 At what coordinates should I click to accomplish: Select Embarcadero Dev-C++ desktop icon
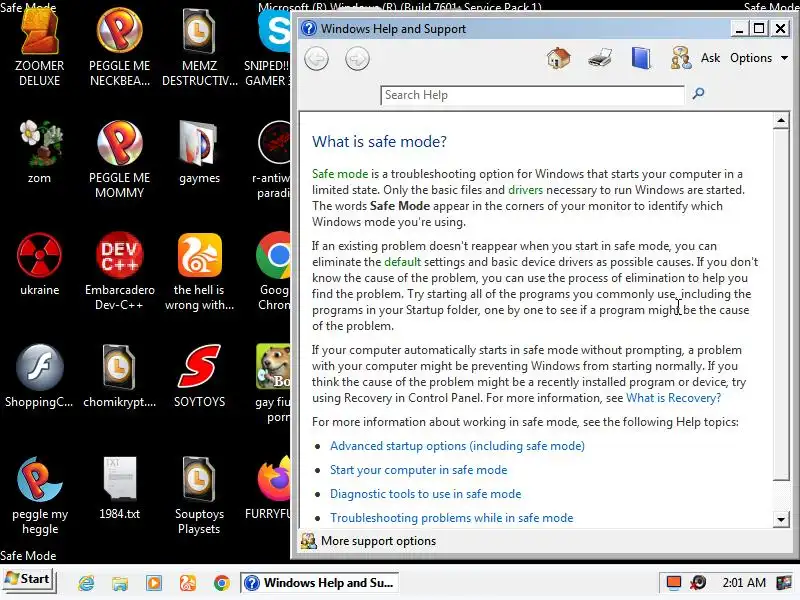point(120,271)
